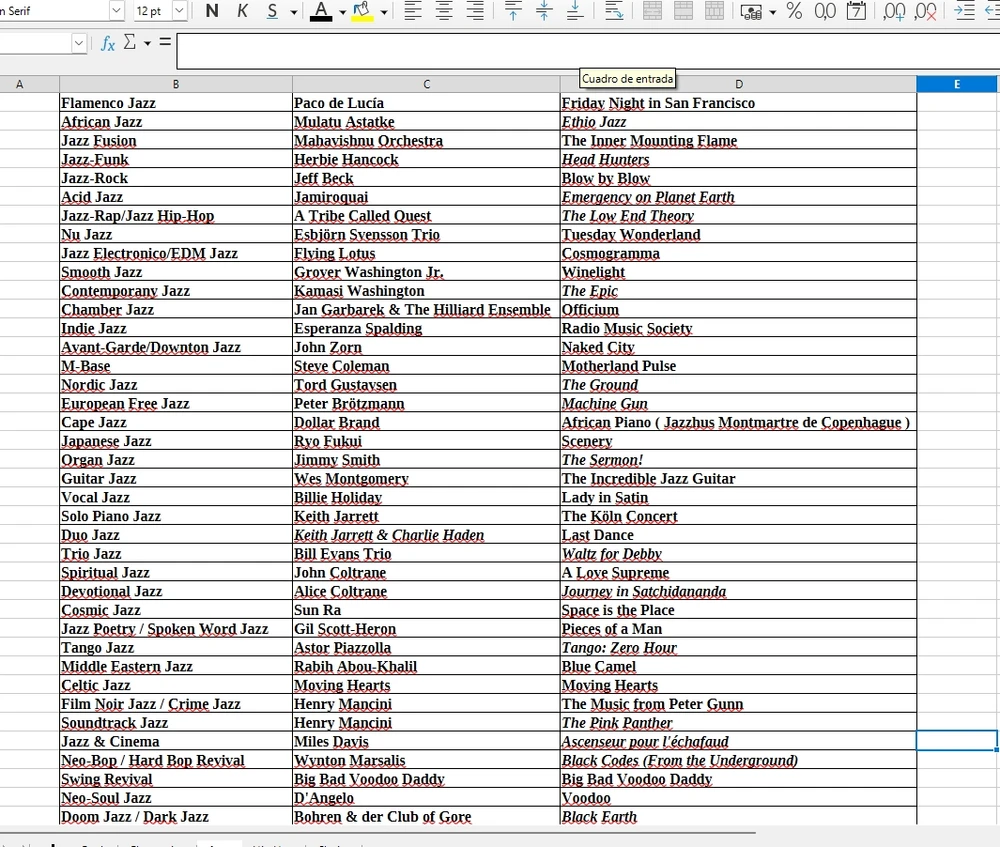Viewport: 1000px width, 847px height.
Task: Select the 'Naked City' cell
Action: (739, 347)
